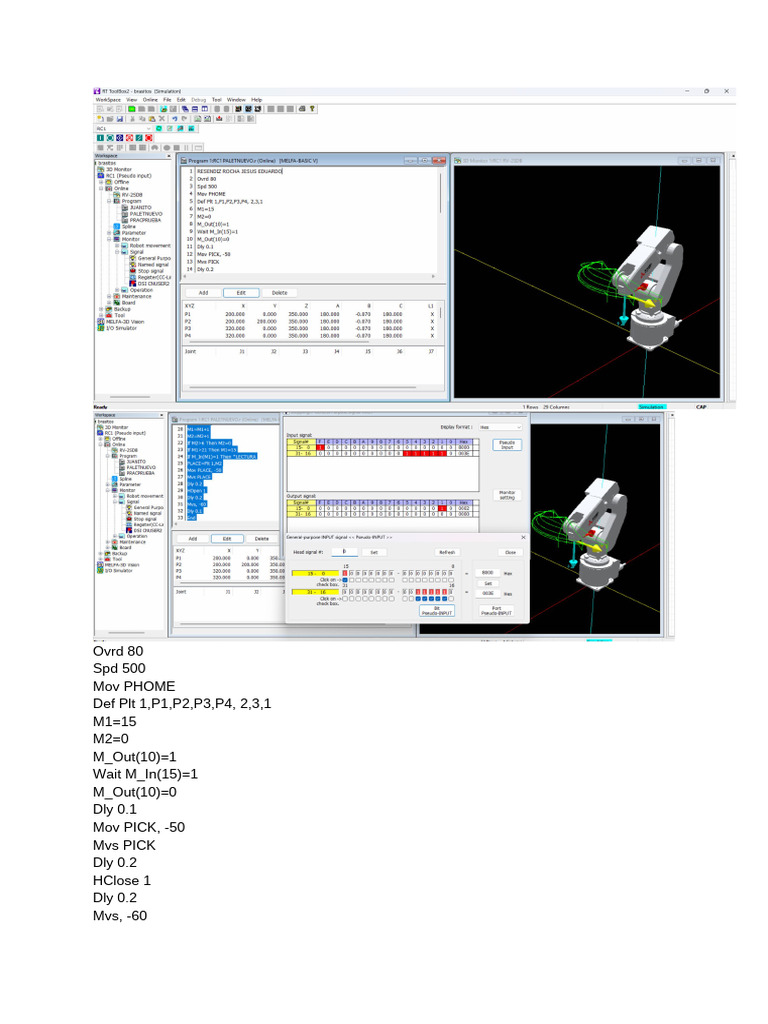The width and height of the screenshot is (768, 1024).
Task: Expand Parameter node in upper workspace tree
Action: [109, 233]
